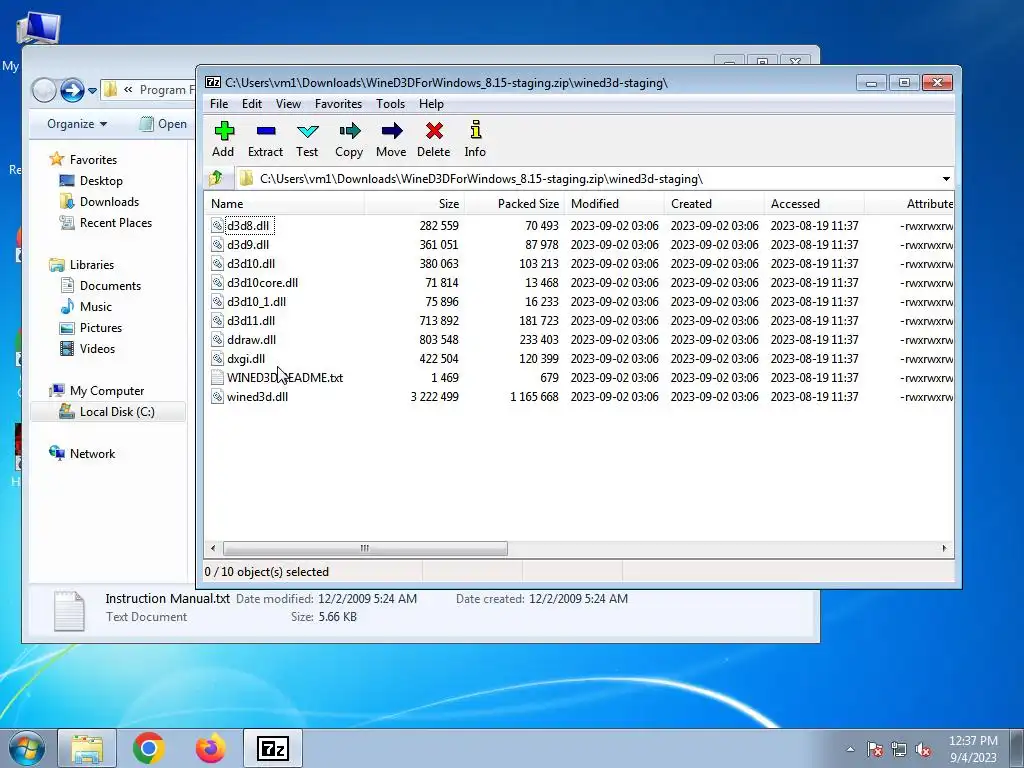Expand the 7-Zip address path dropdown
The height and width of the screenshot is (768, 1024).
[x=946, y=179]
